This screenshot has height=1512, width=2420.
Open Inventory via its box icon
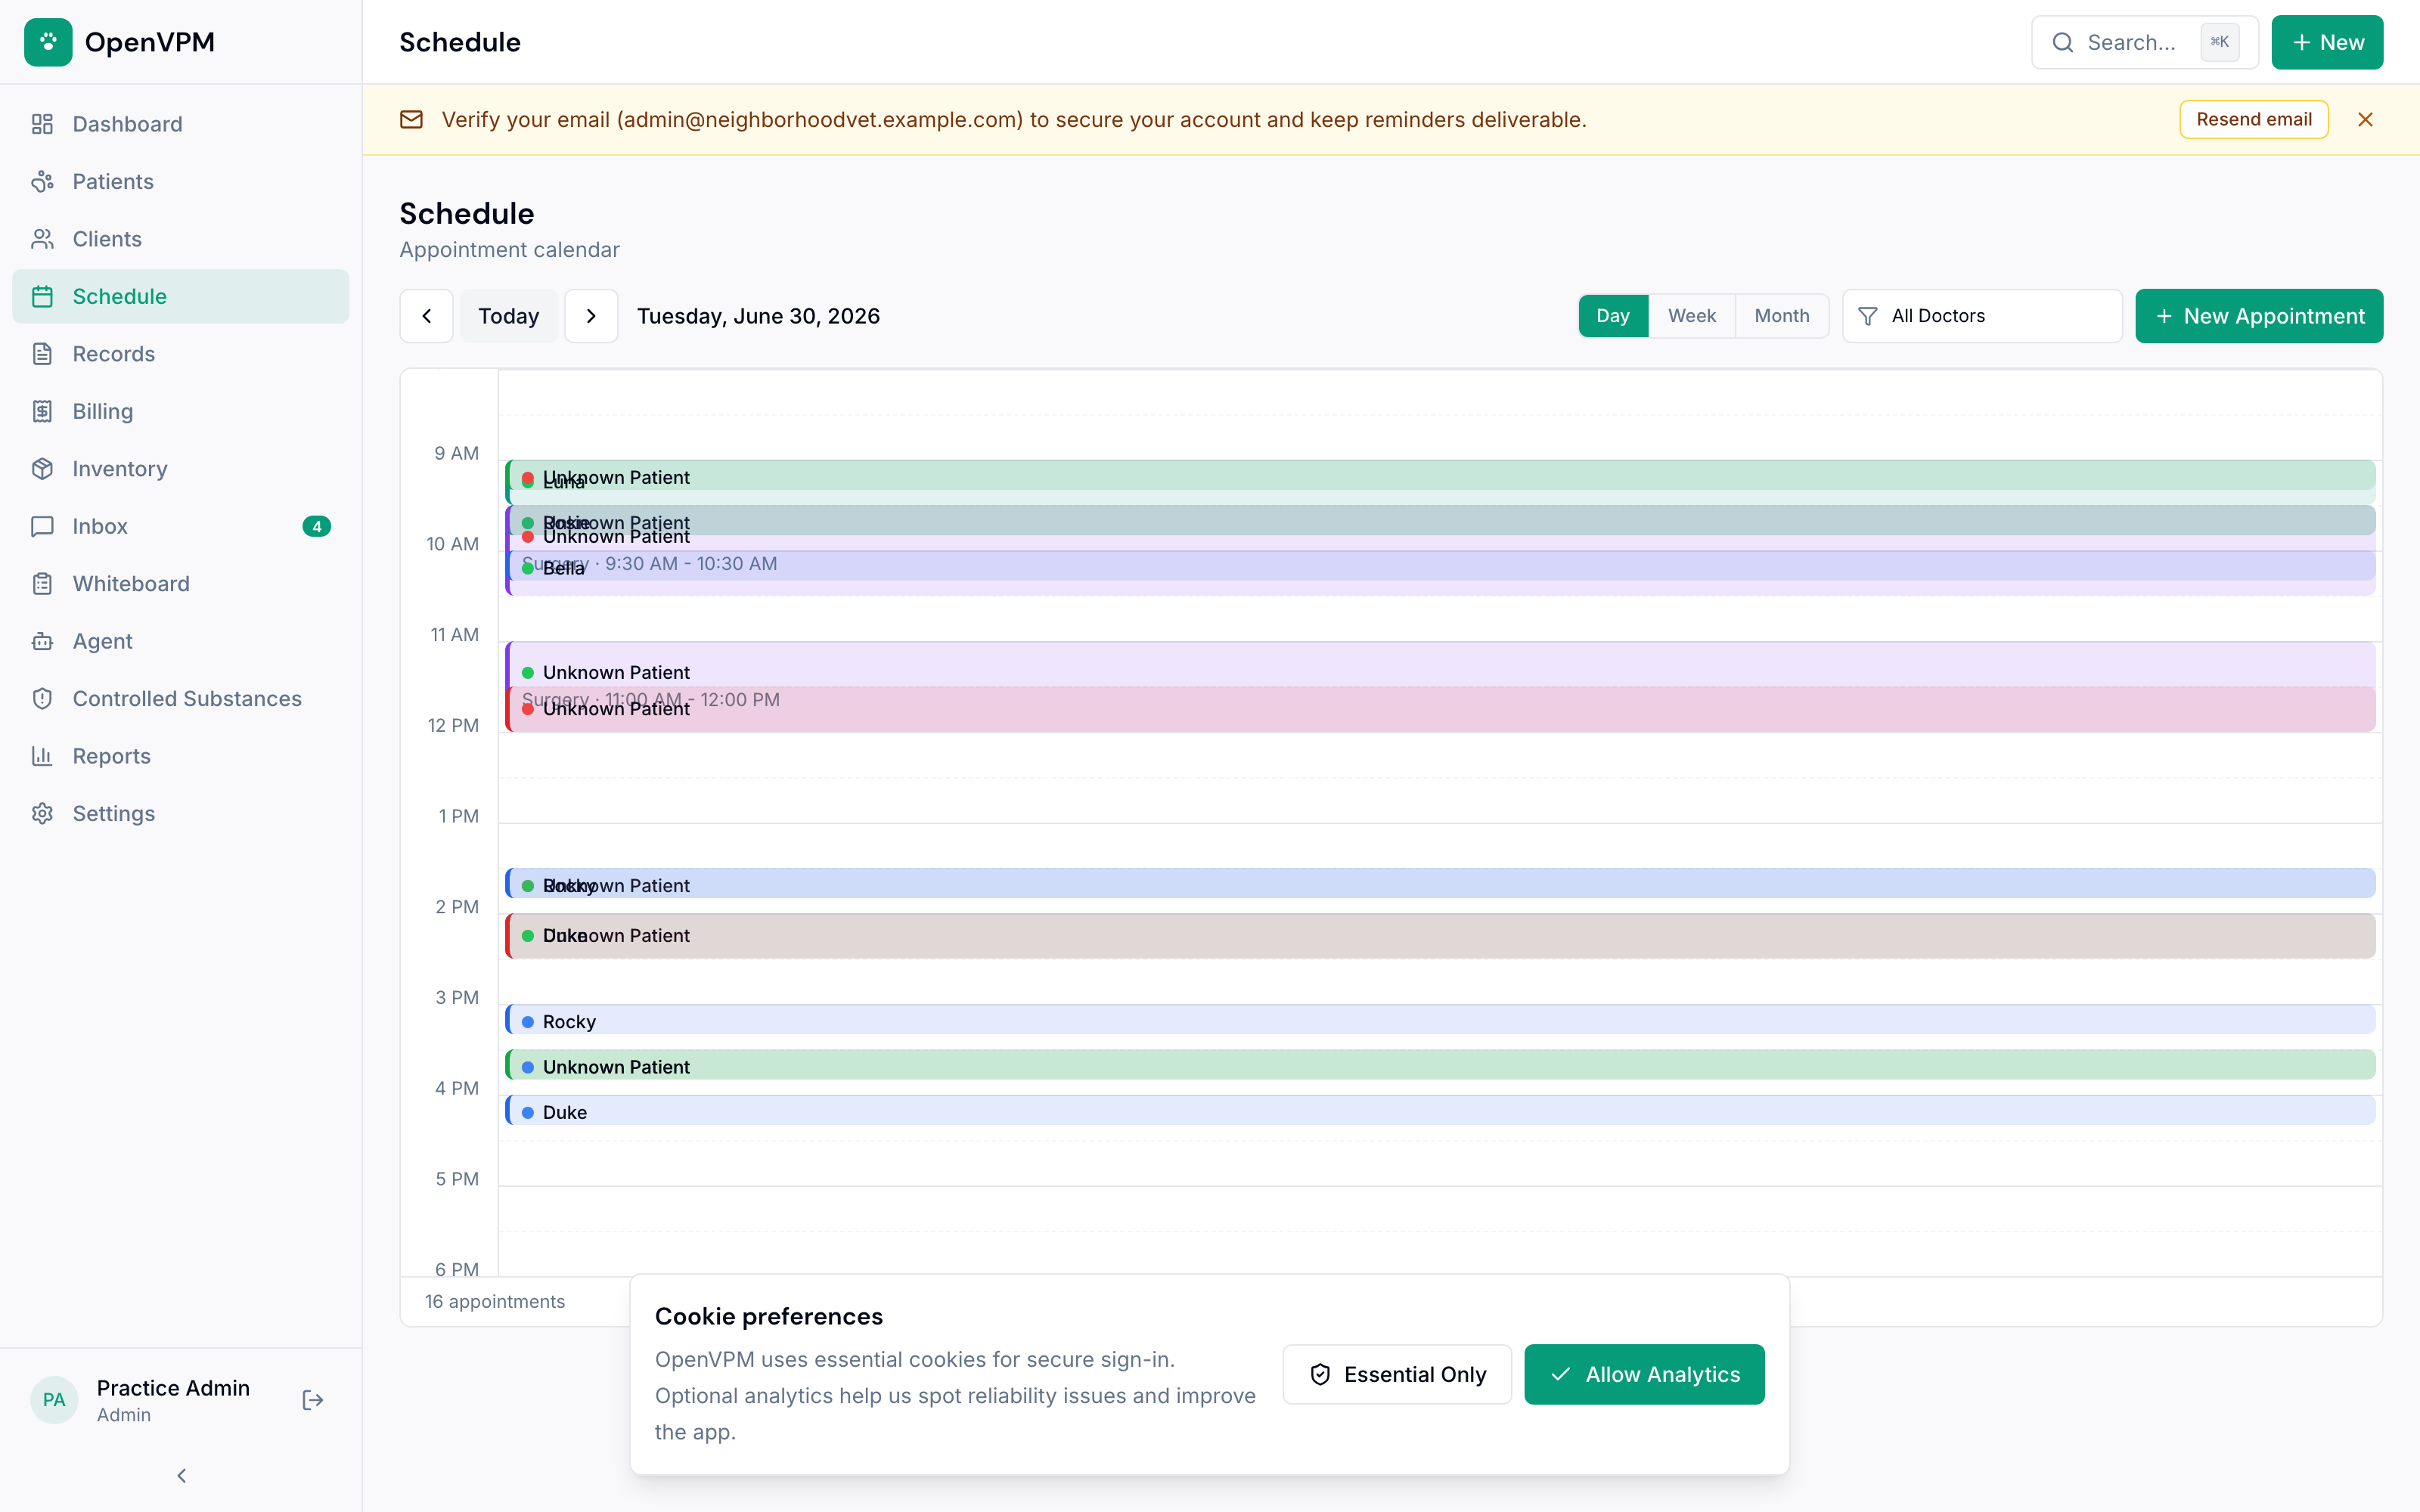click(42, 469)
